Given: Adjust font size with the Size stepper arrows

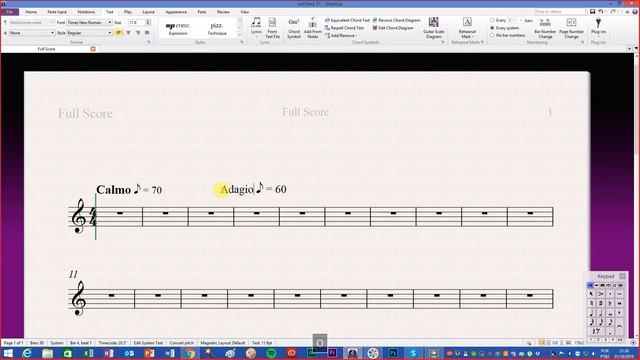Looking at the screenshot, I should point(148,22).
